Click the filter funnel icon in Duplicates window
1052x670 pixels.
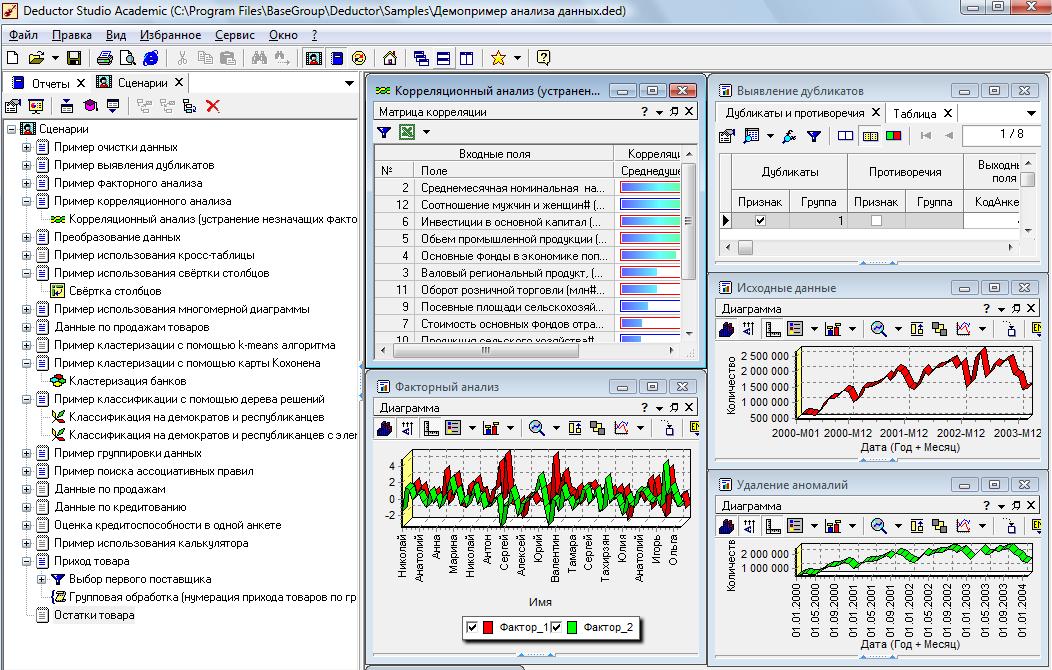tap(814, 136)
